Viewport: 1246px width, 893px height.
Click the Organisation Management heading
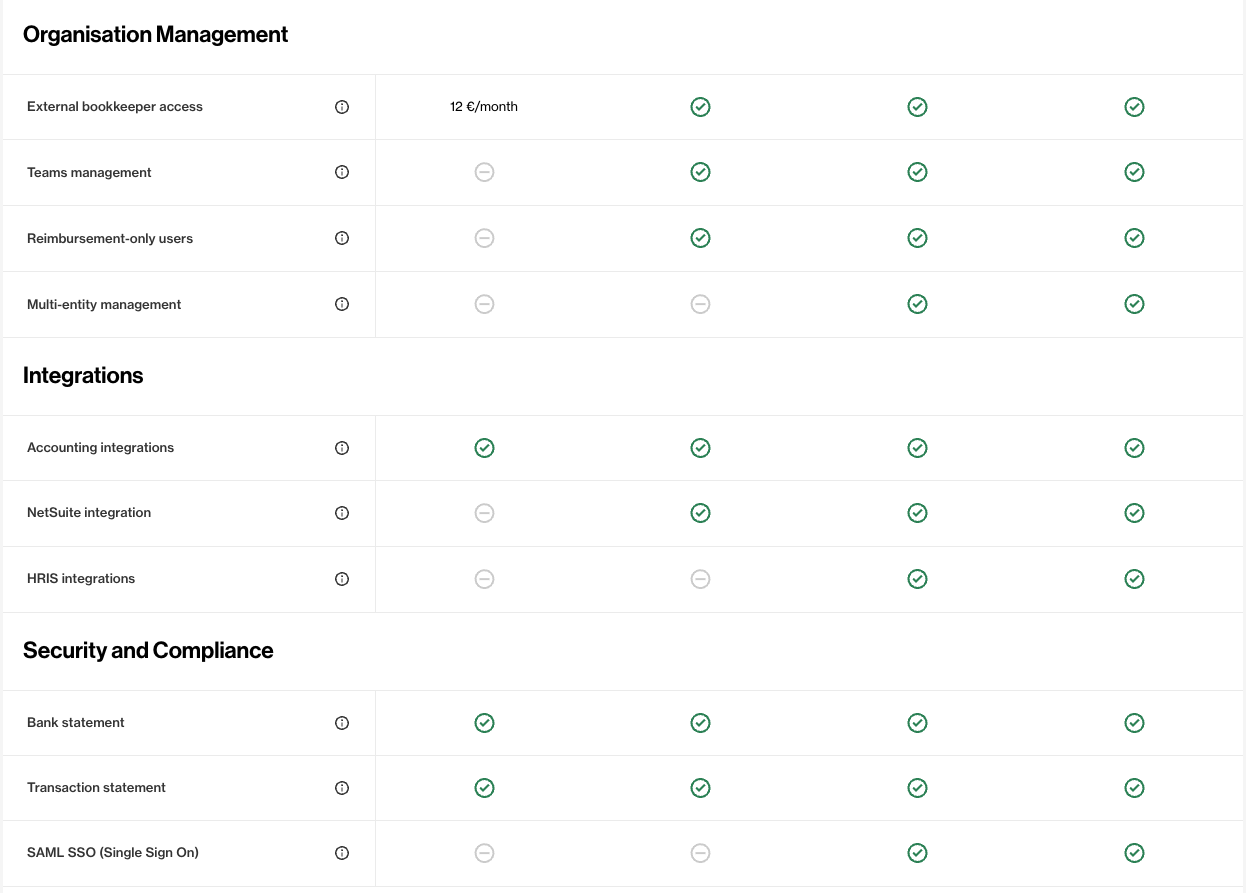155,35
